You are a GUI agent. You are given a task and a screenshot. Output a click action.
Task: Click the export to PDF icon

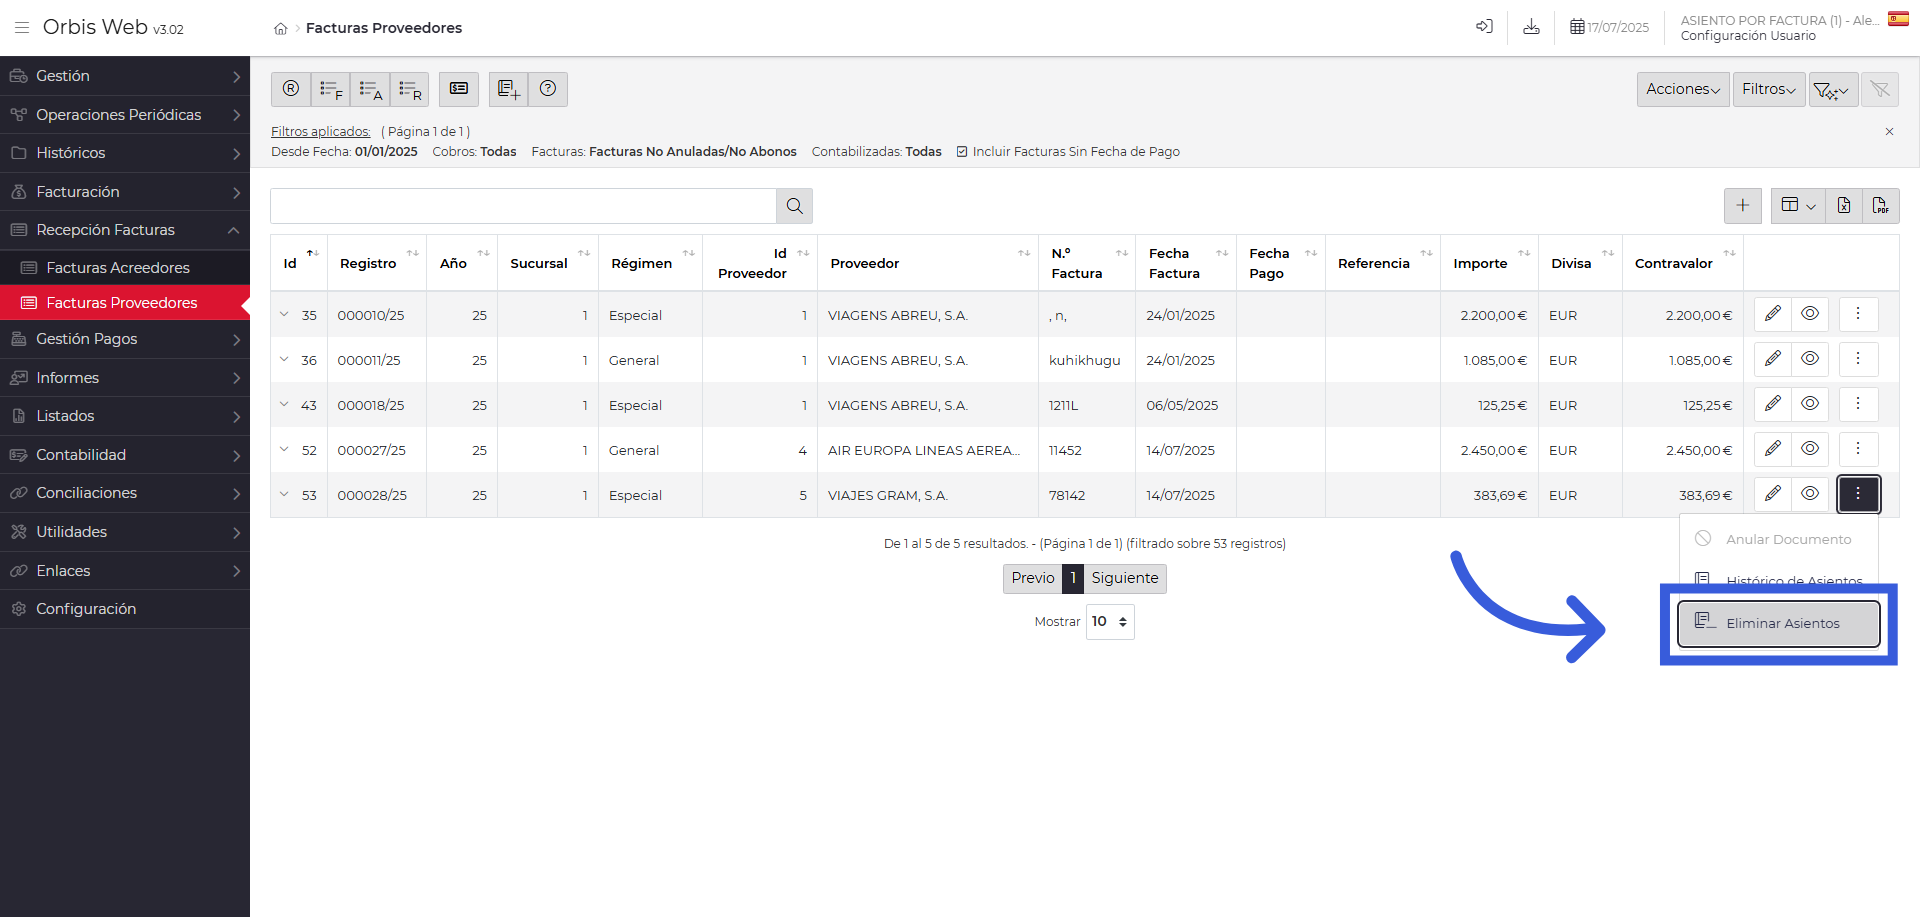(1880, 206)
